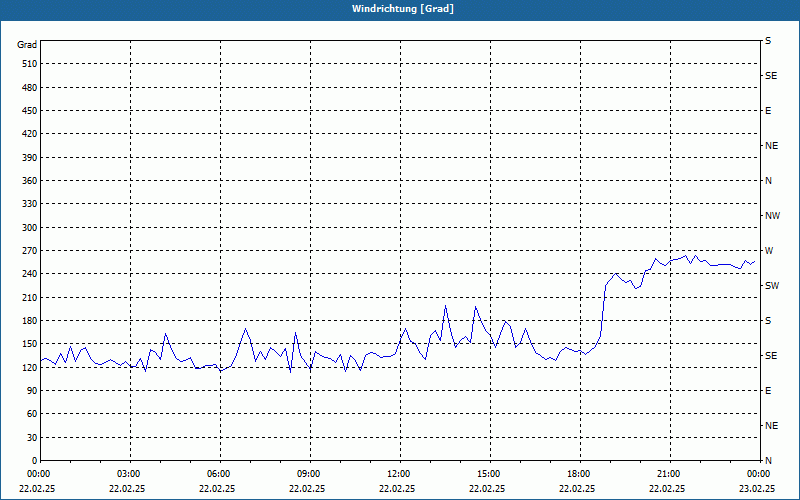800x500 pixels.
Task: Click the 300 y-axis label
Action: tap(30, 228)
